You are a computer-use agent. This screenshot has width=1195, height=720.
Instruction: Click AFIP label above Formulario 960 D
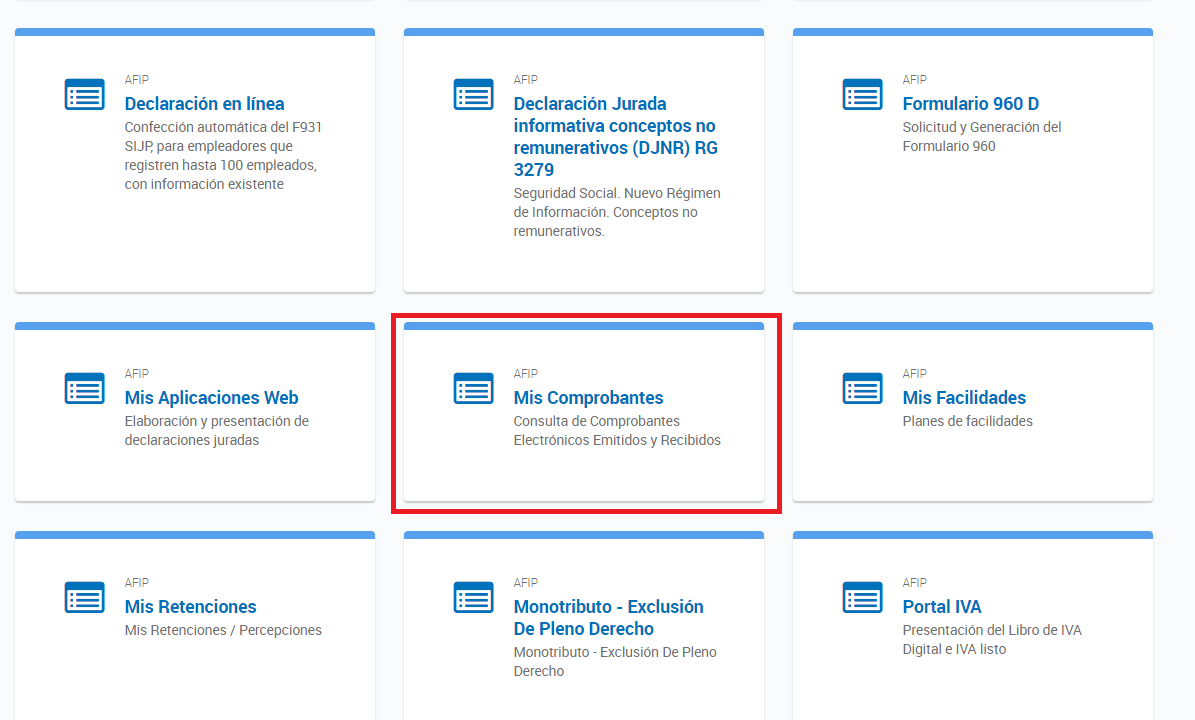(915, 79)
